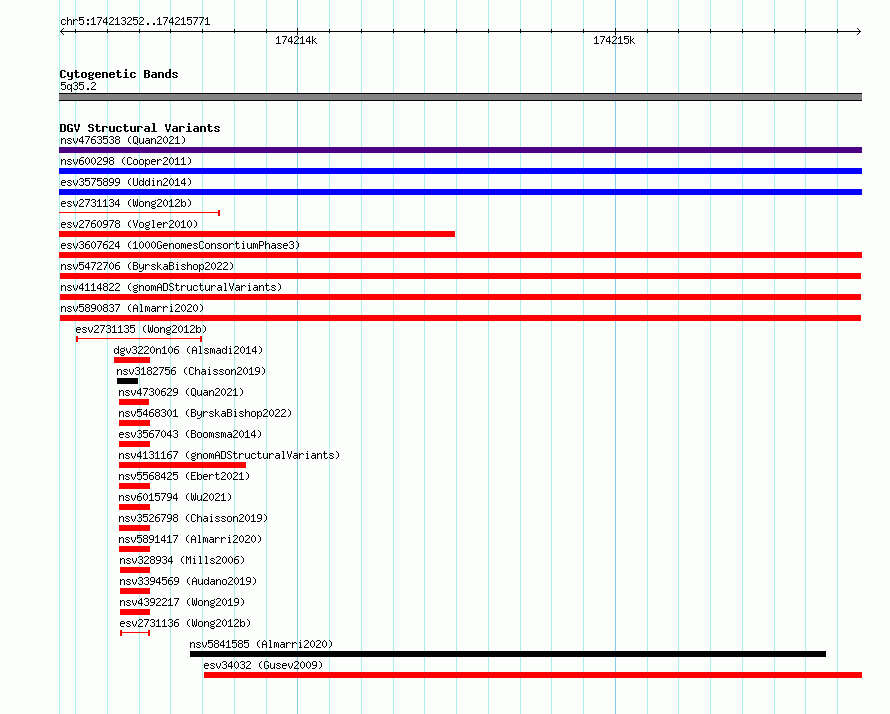Click the 174214k ruler position
The height and width of the screenshot is (714, 890).
(x=296, y=40)
